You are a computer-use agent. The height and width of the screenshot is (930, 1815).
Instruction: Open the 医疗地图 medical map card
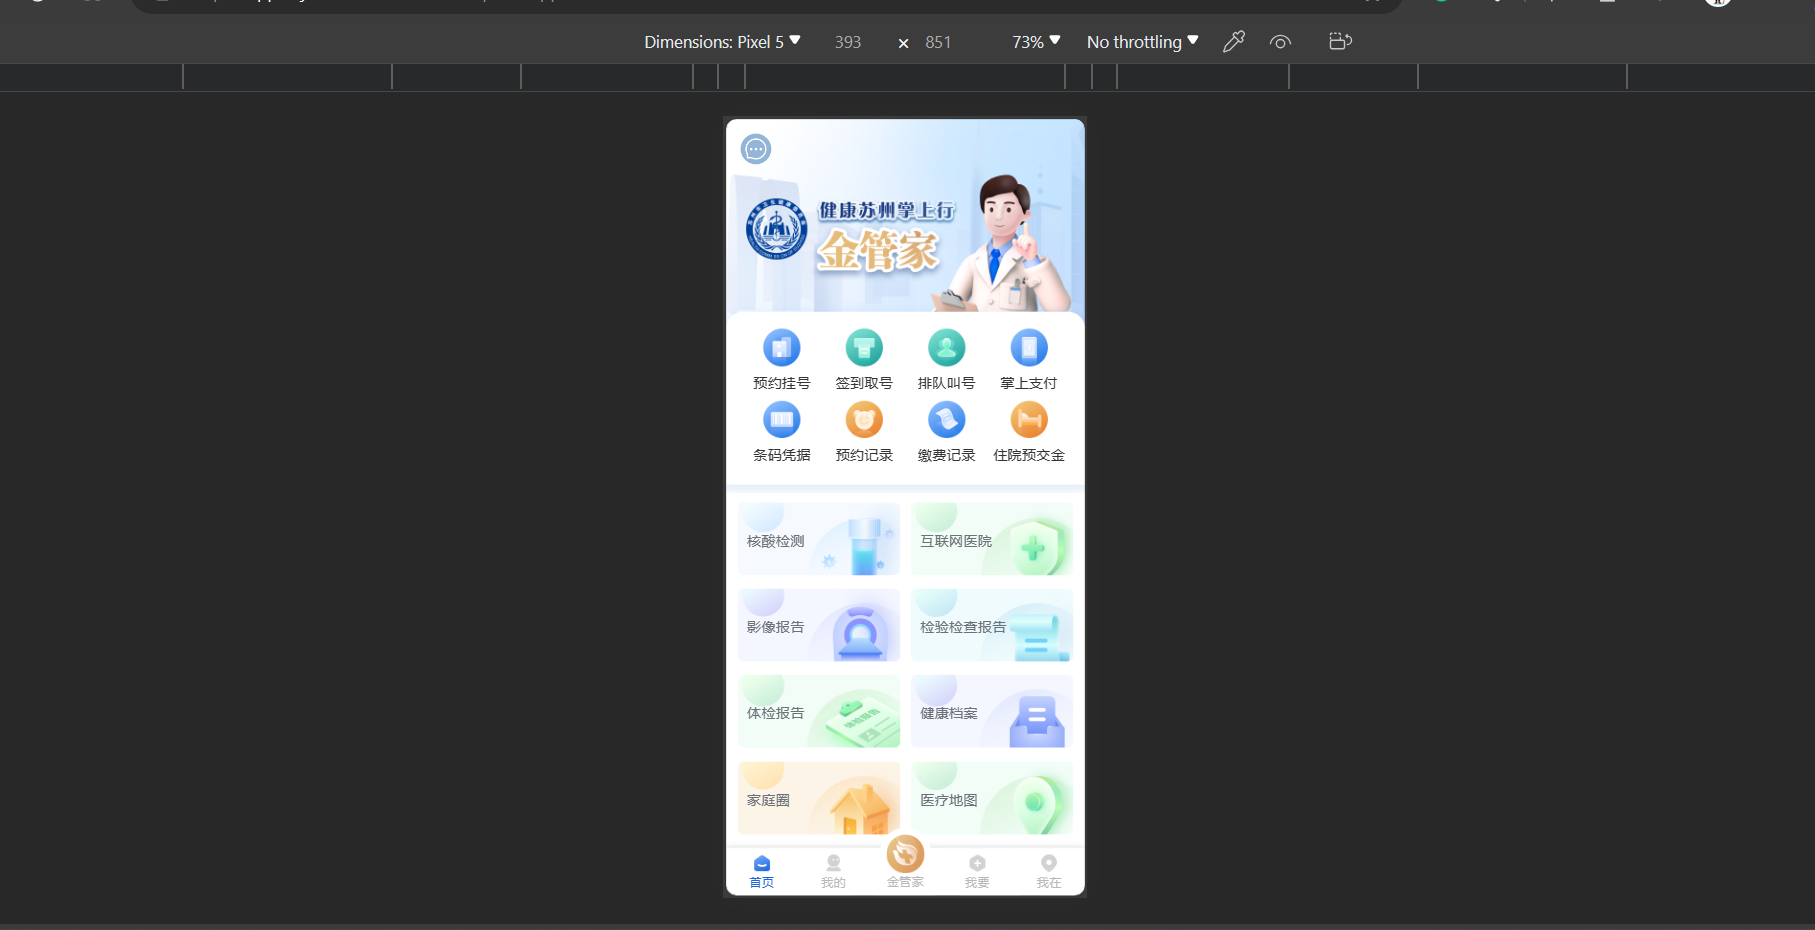tap(992, 798)
